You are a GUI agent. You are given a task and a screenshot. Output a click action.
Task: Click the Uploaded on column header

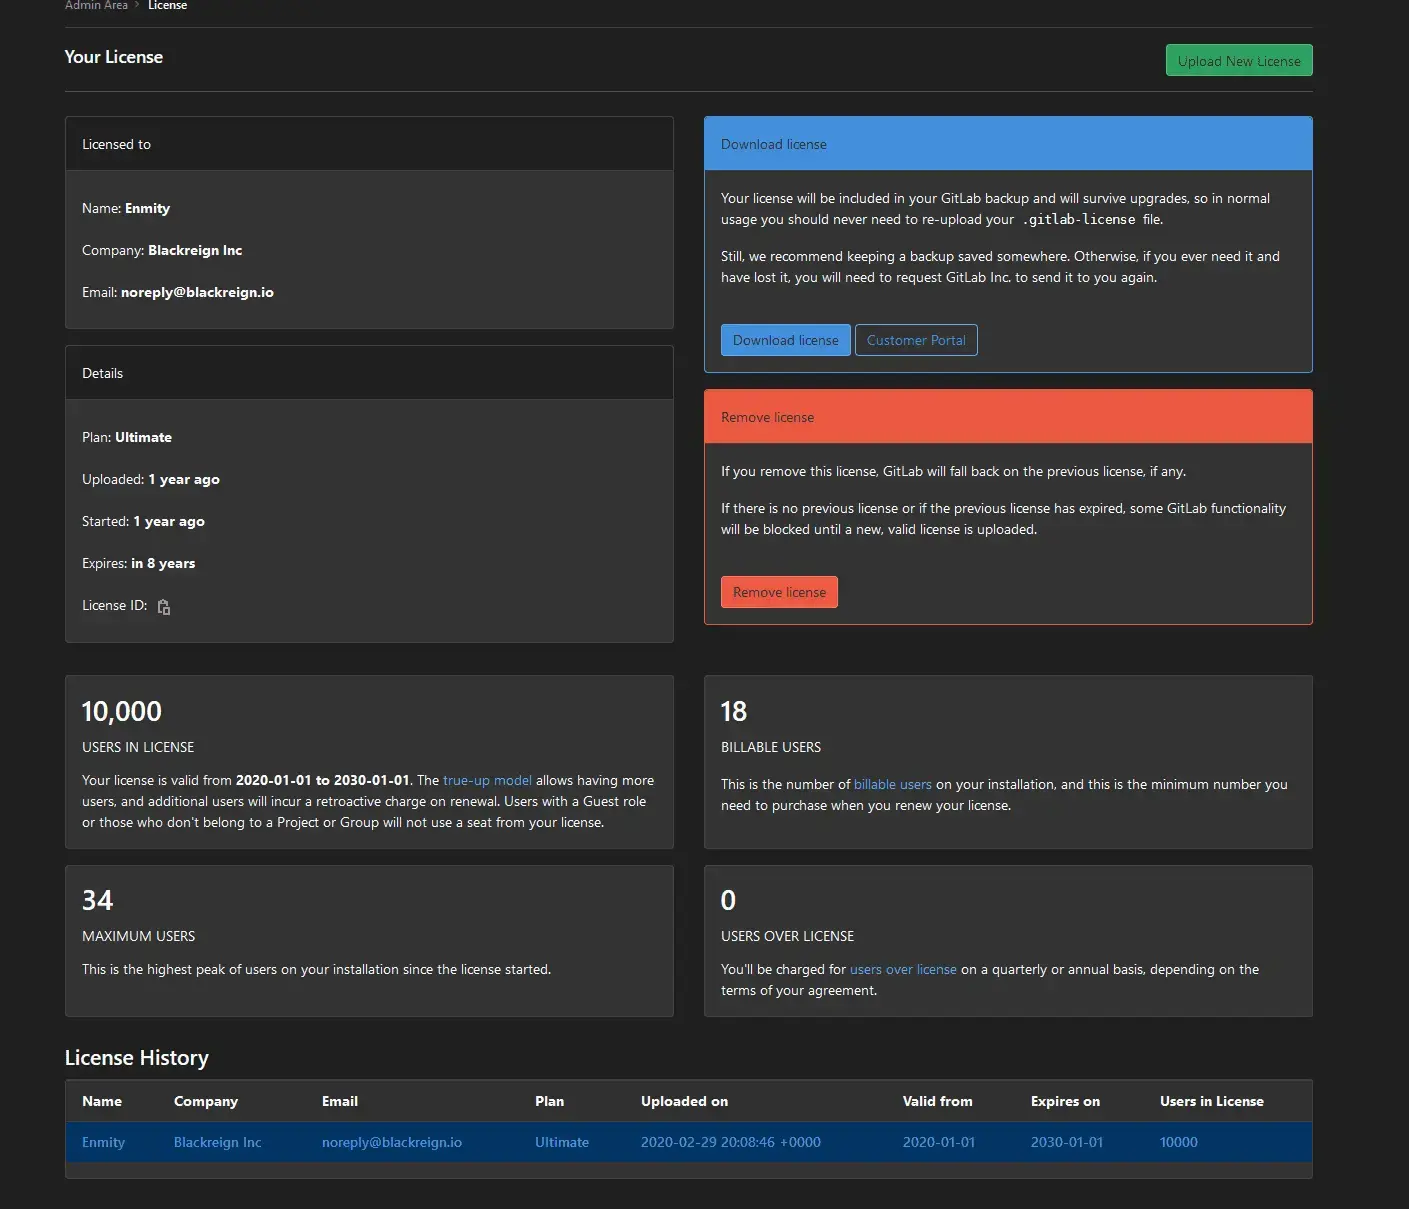click(684, 1101)
